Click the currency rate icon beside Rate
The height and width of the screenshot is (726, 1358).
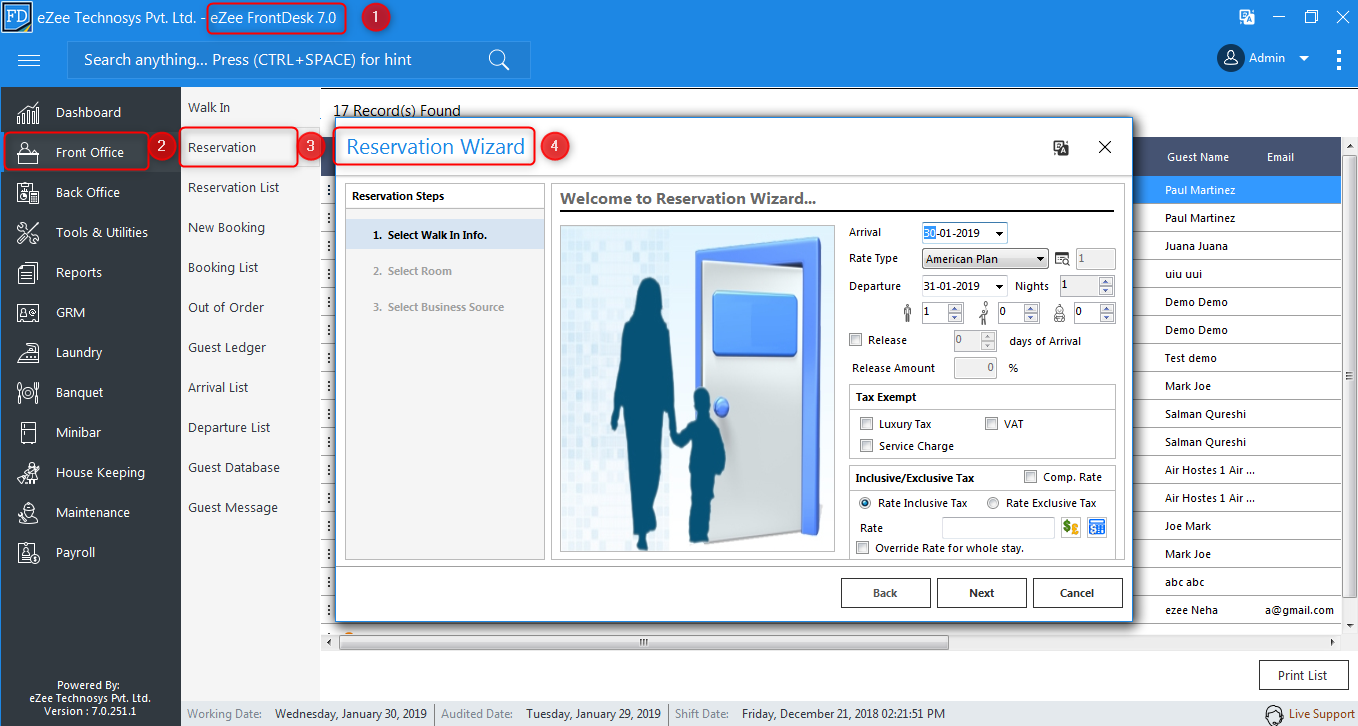click(1071, 528)
